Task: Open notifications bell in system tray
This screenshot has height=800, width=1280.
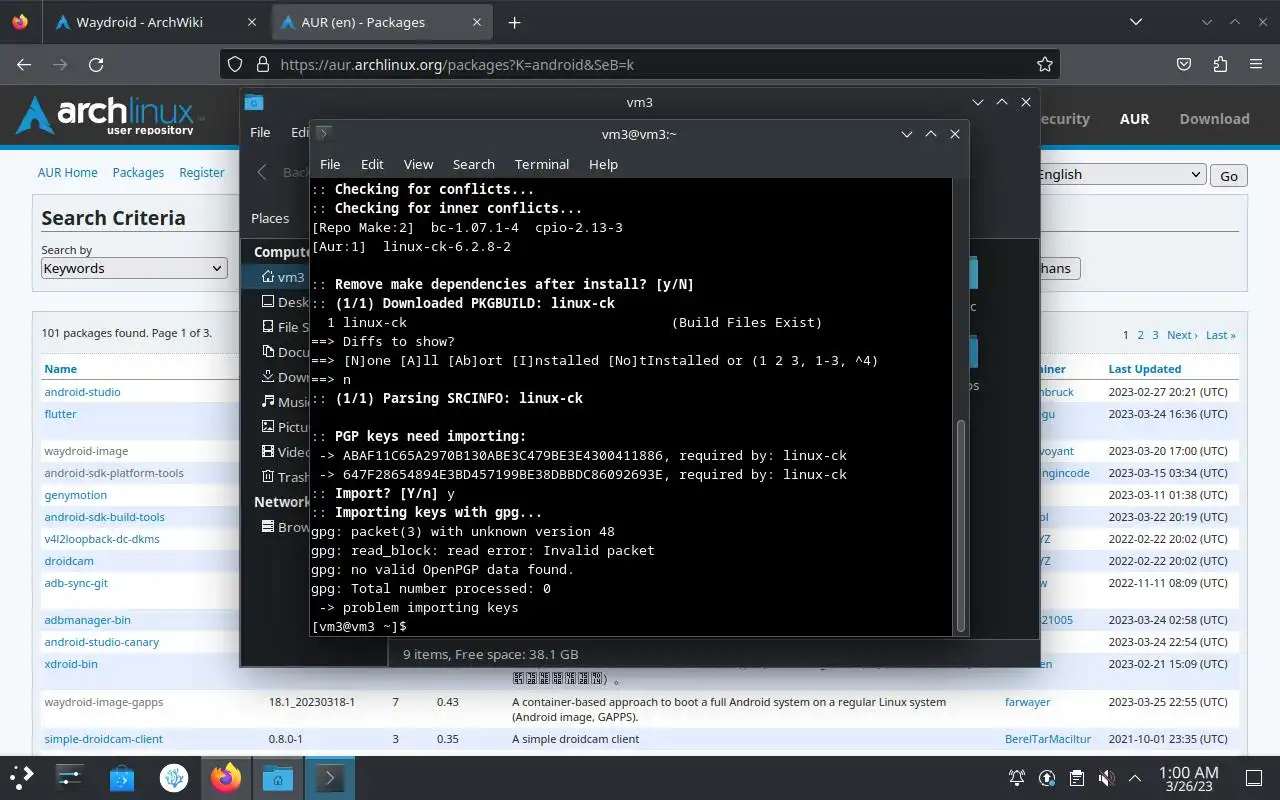Action: (x=1017, y=777)
